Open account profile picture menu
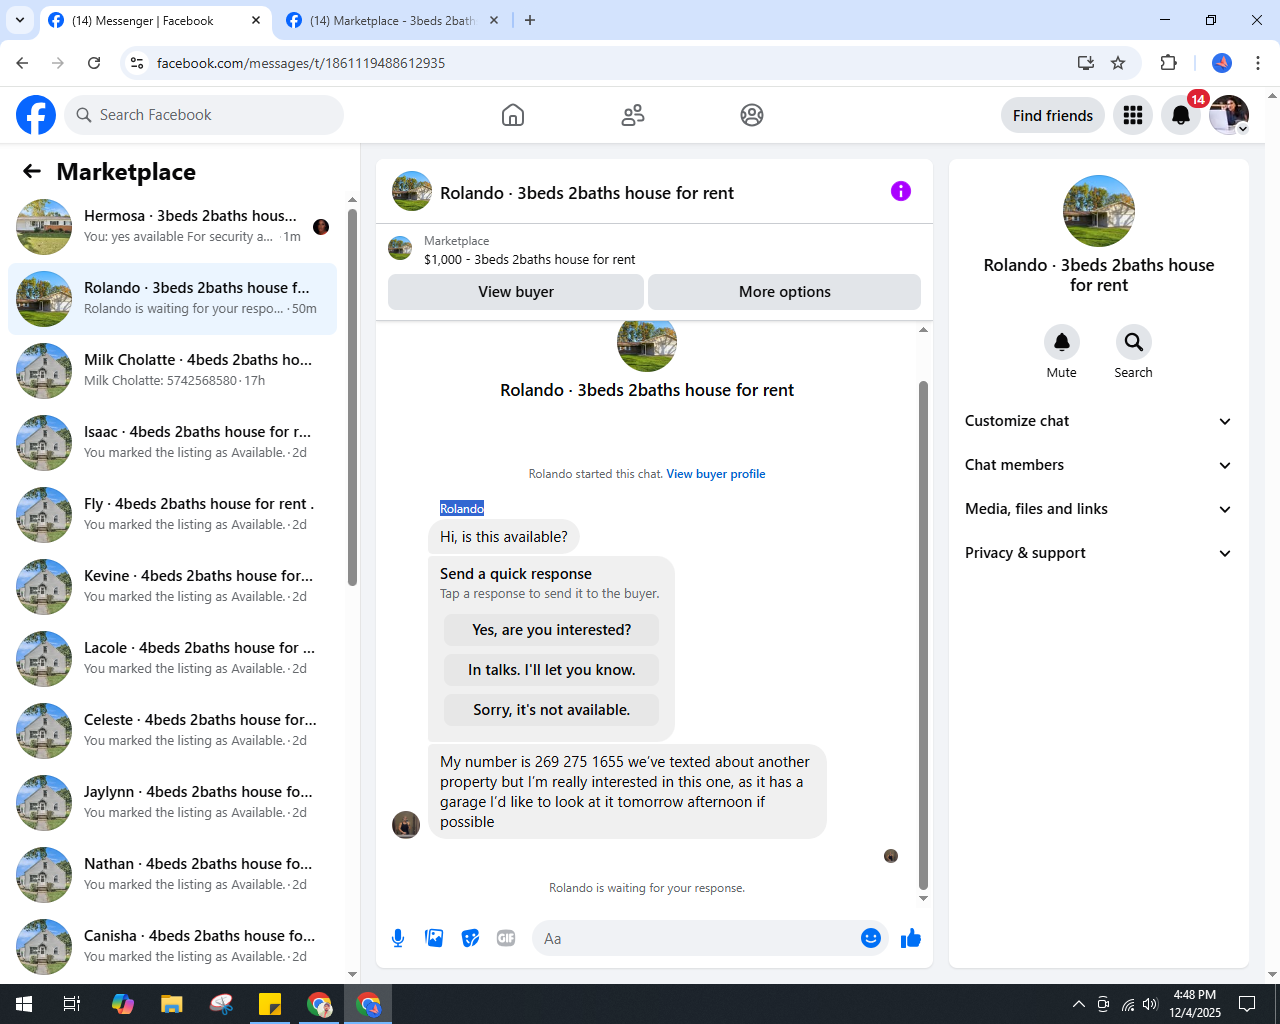This screenshot has height=1024, width=1280. pyautogui.click(x=1229, y=115)
